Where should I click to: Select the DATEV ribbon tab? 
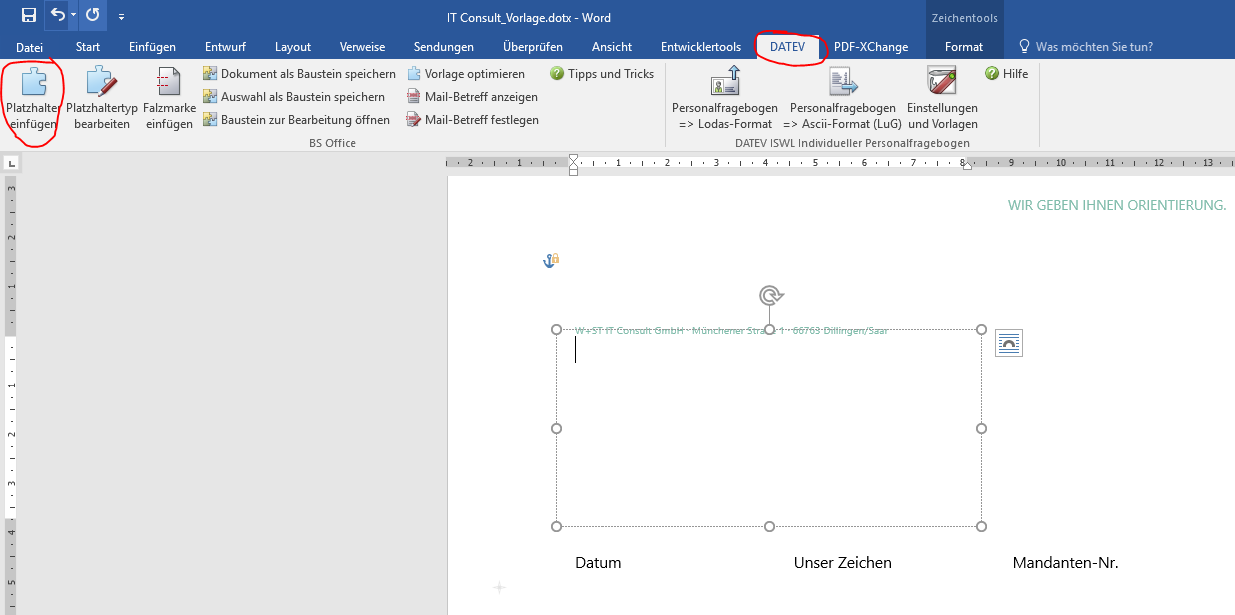pos(787,47)
